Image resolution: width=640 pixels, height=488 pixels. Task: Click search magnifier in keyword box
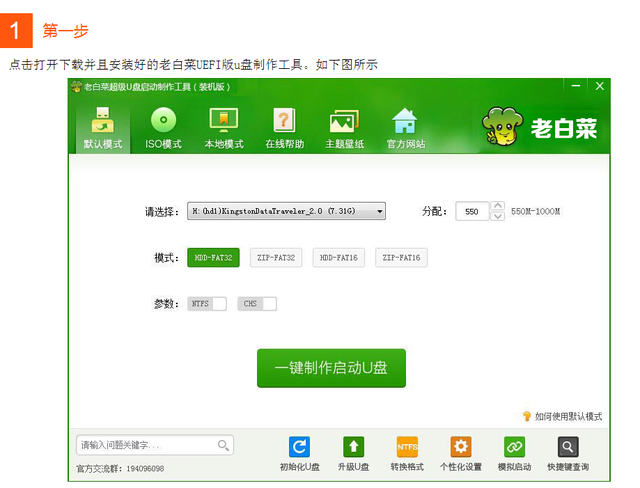[223, 445]
